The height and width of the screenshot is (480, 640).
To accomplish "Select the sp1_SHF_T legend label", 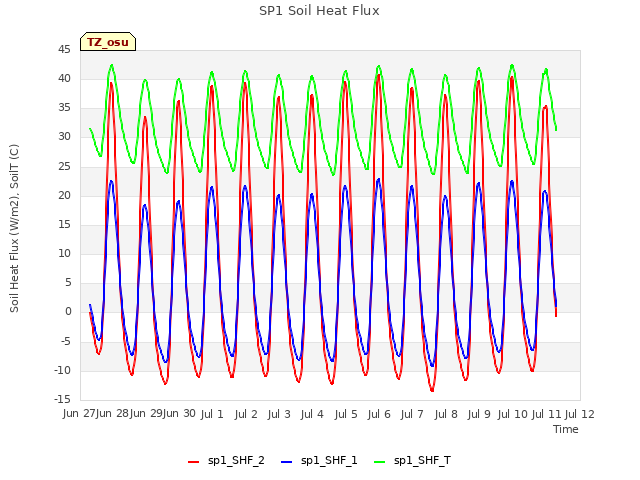I will (x=422, y=461).
